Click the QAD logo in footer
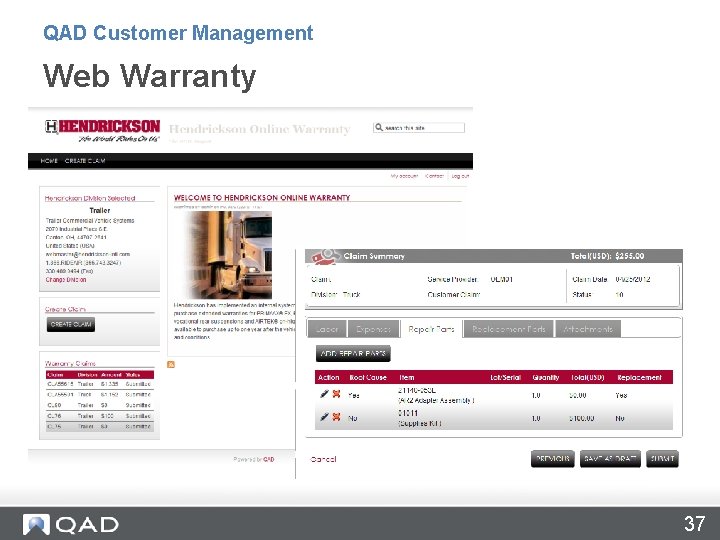The width and height of the screenshot is (720, 540). click(71, 524)
